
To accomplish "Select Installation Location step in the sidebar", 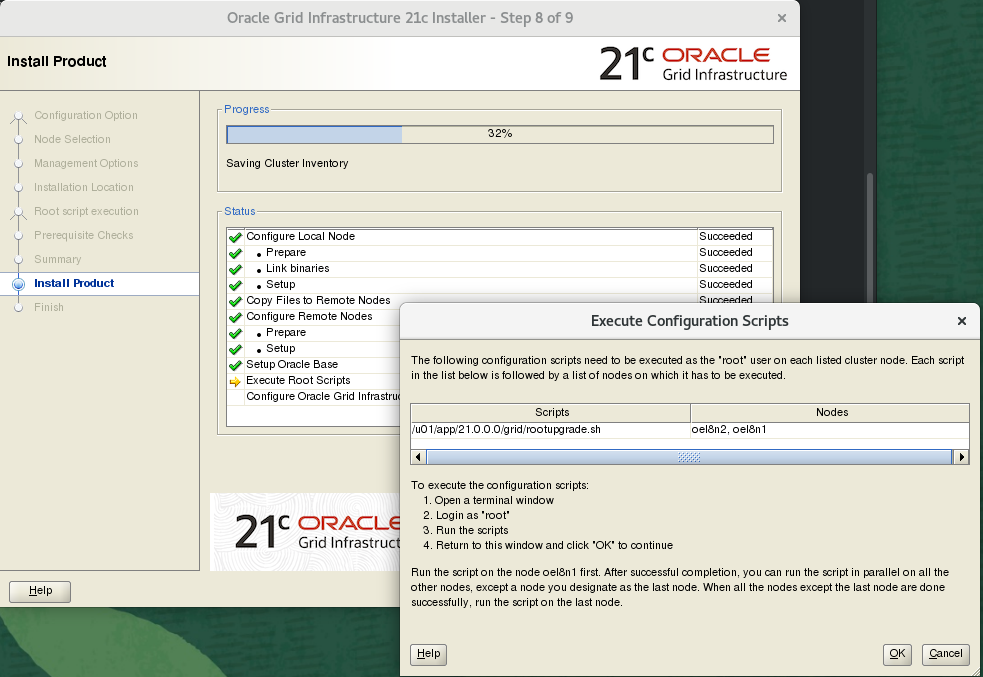I will point(83,187).
